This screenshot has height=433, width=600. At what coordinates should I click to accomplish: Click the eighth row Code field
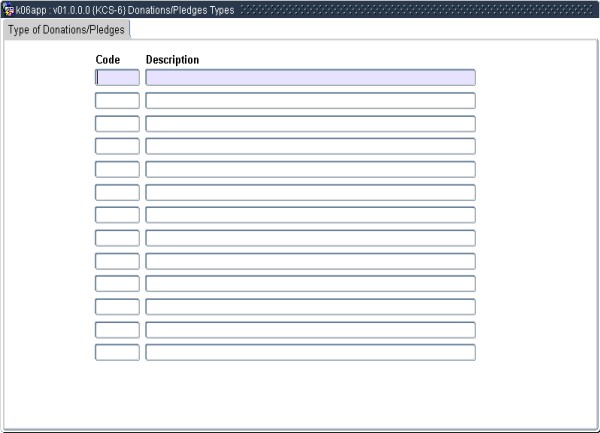tap(117, 238)
